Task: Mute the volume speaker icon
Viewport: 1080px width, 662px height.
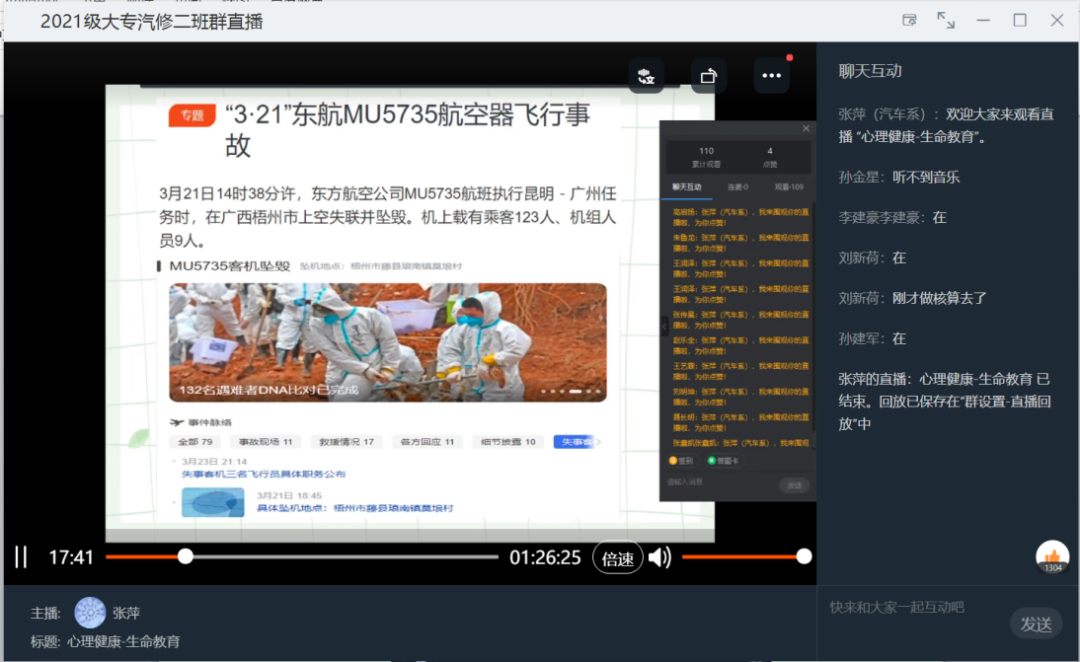Action: pyautogui.click(x=659, y=557)
